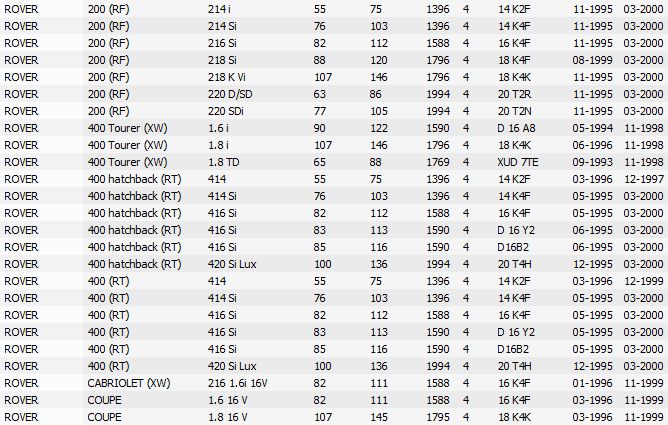
Task: Select engine code 20 T2N
Action: point(515,111)
